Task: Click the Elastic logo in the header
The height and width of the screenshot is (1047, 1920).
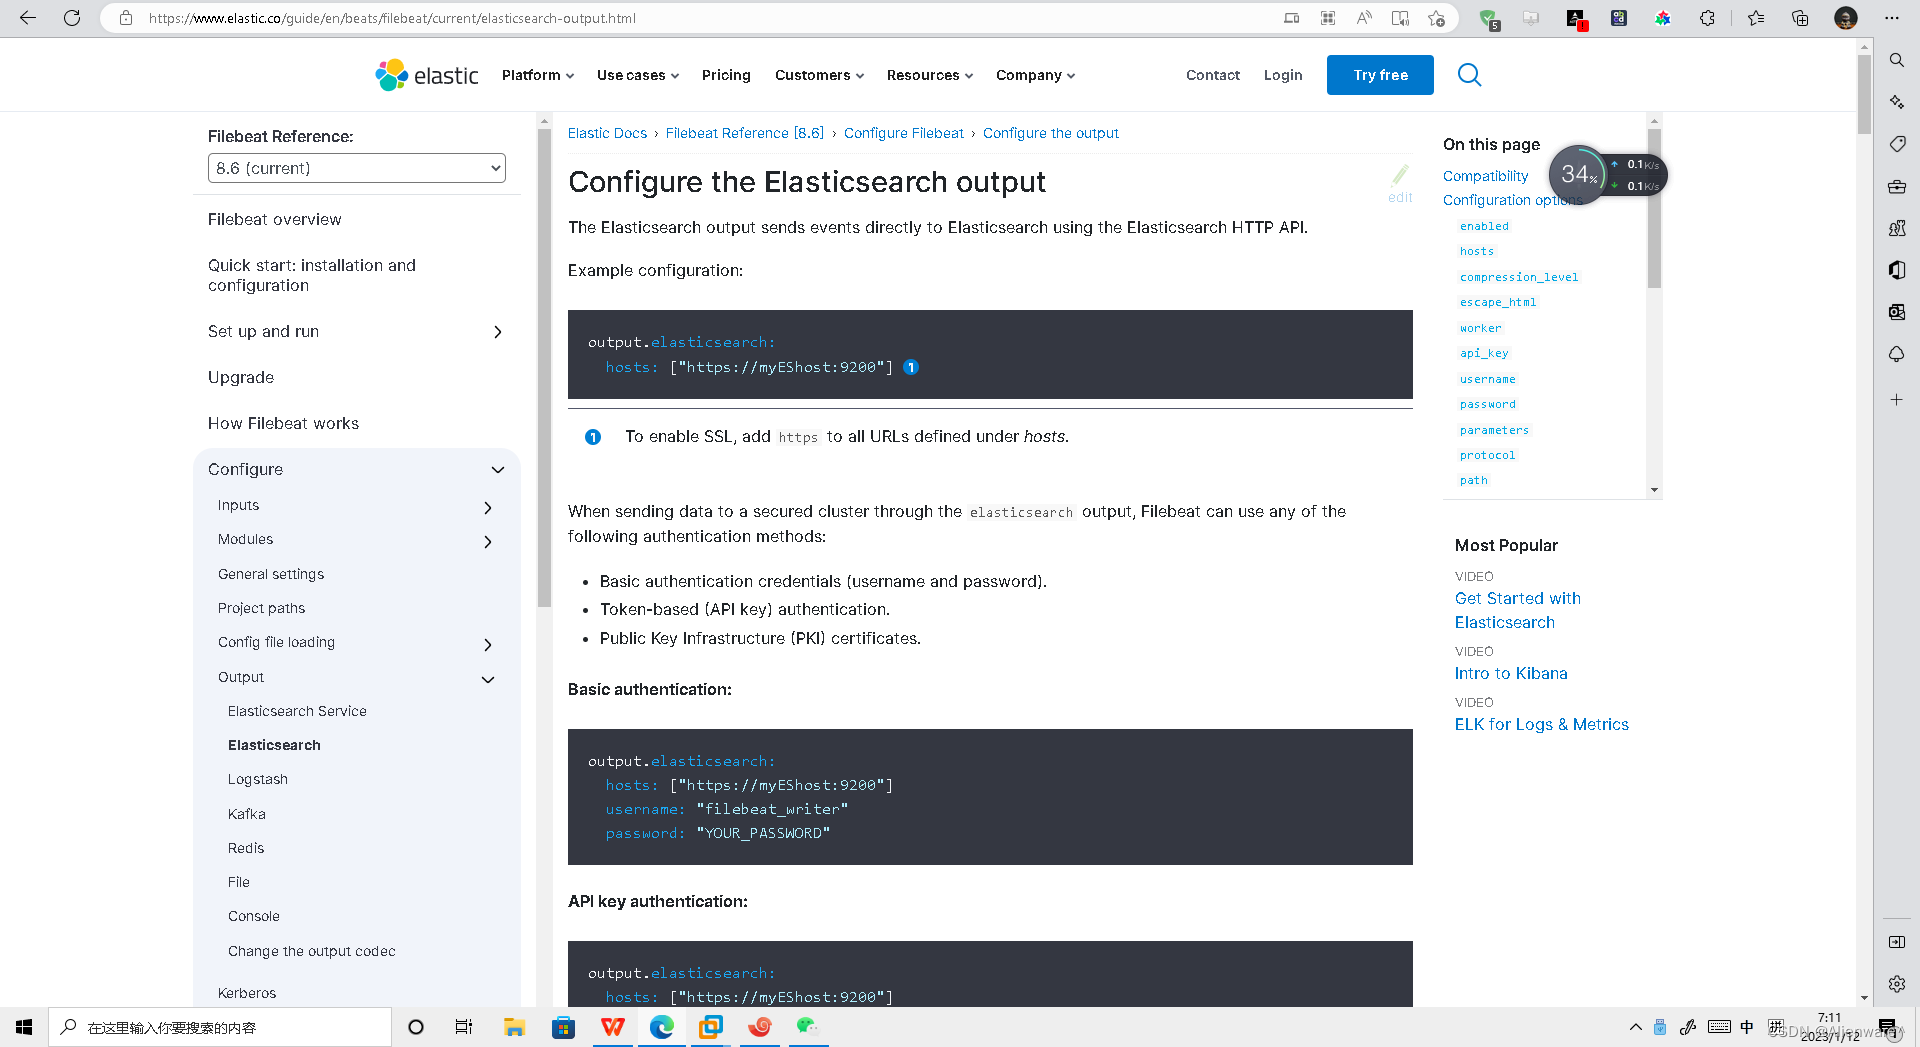Action: click(427, 75)
